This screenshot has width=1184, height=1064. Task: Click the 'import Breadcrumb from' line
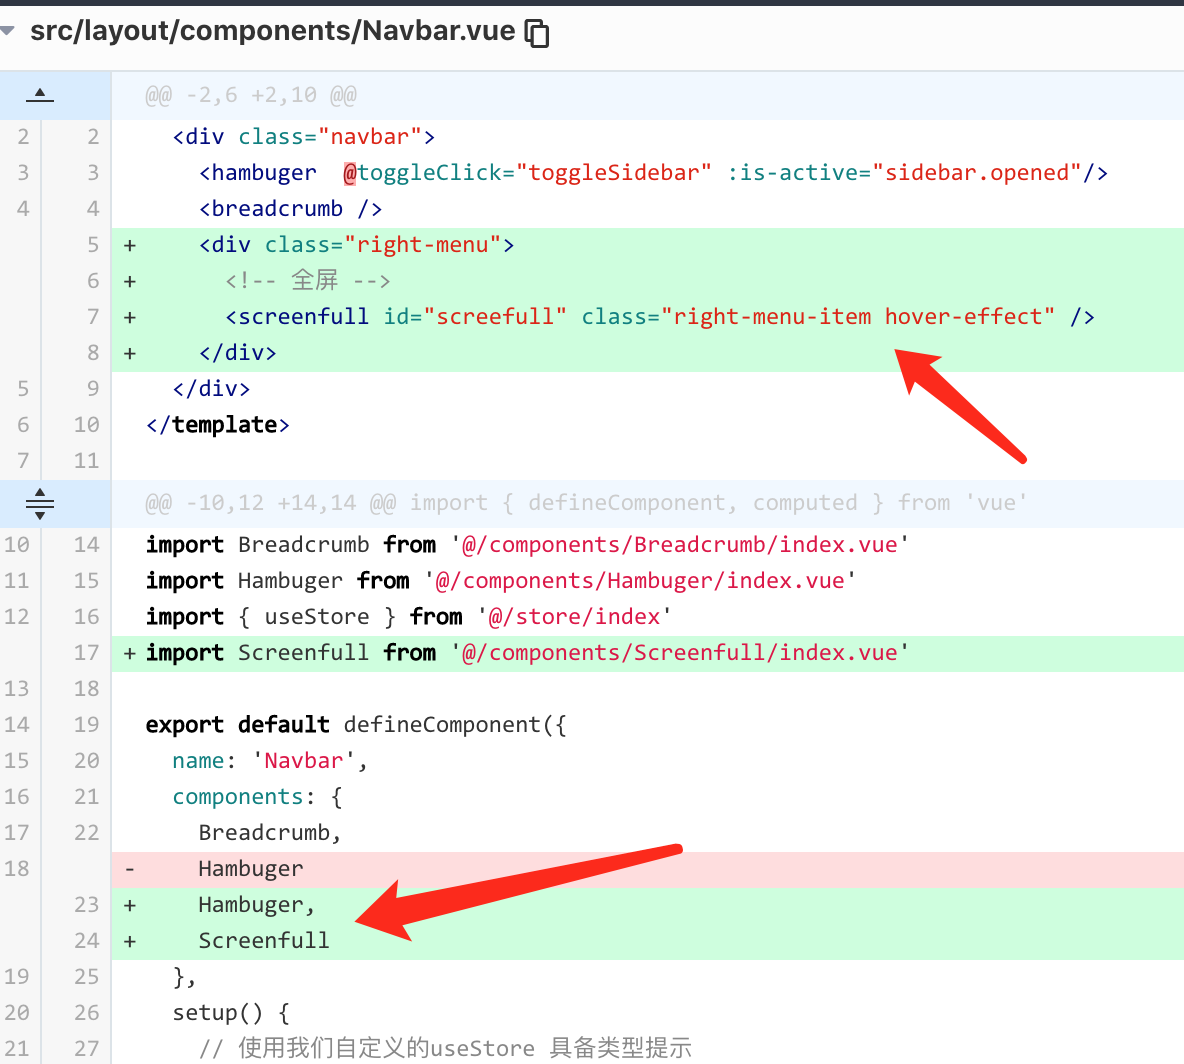(x=527, y=544)
